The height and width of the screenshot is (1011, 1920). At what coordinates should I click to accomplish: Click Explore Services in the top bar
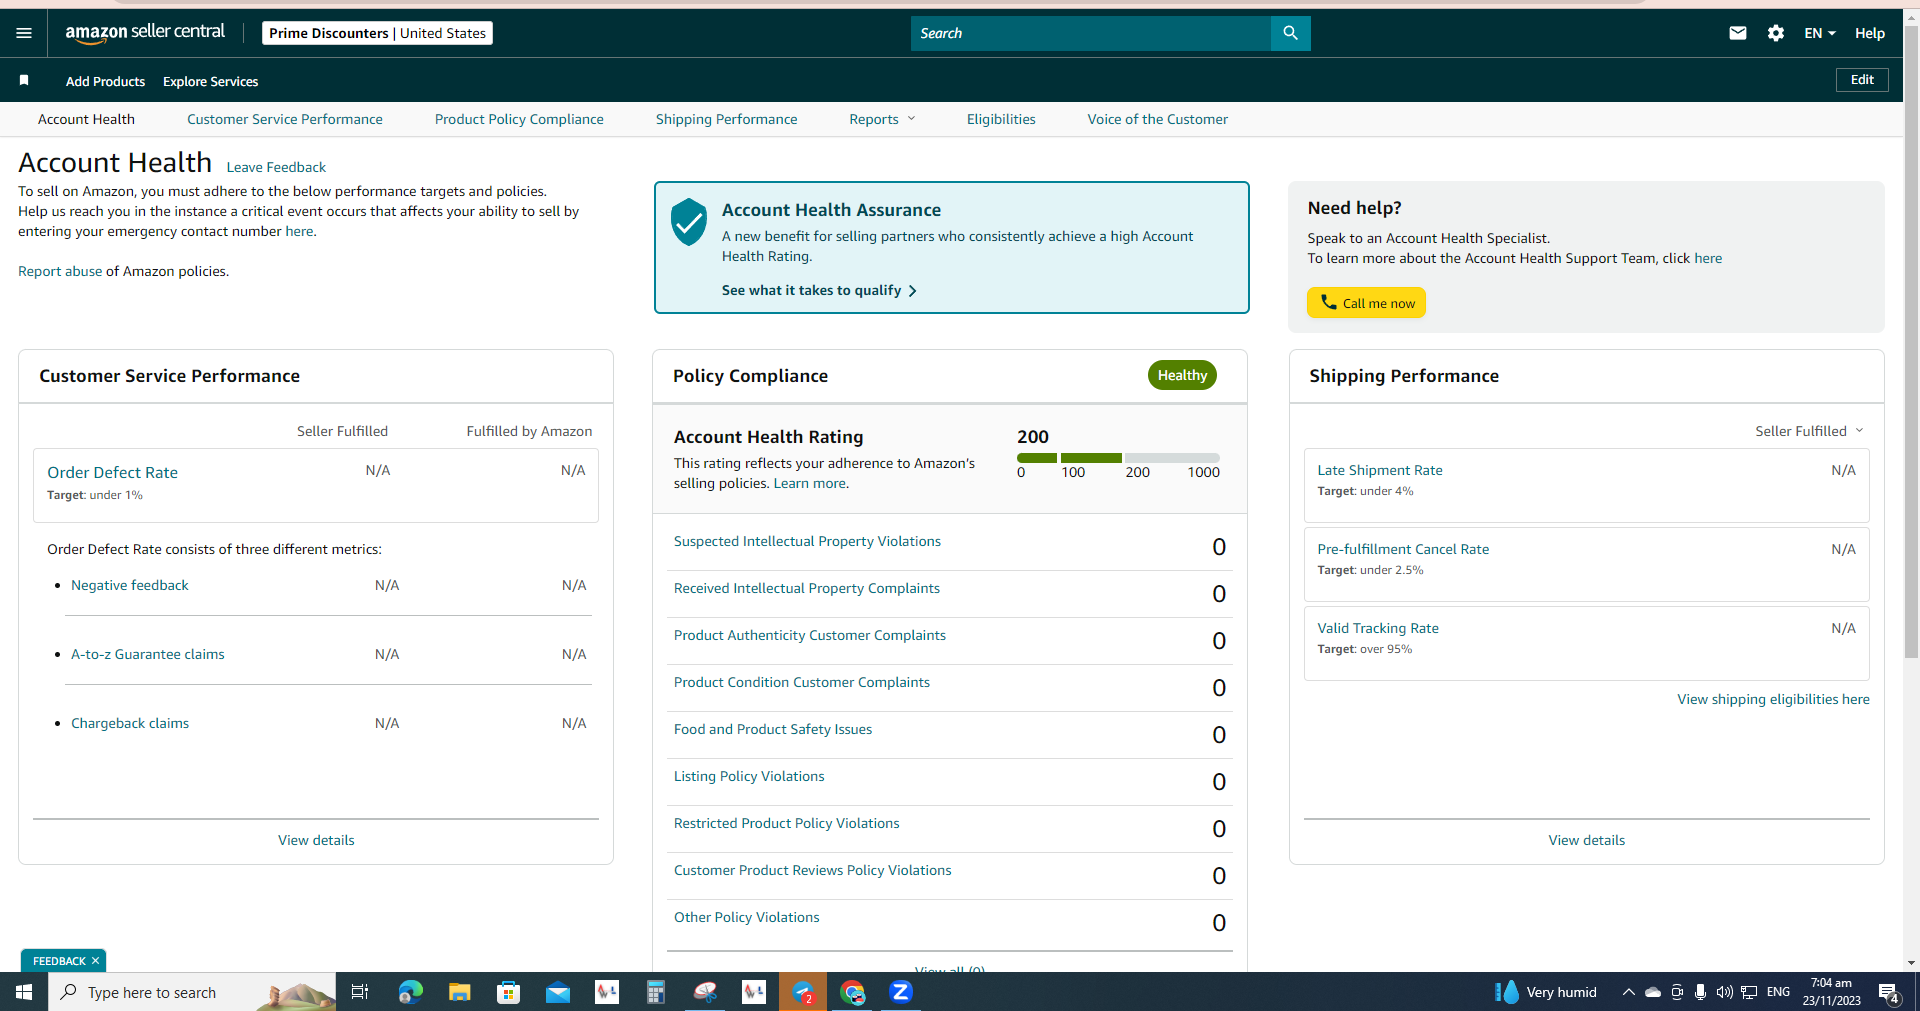(x=210, y=81)
